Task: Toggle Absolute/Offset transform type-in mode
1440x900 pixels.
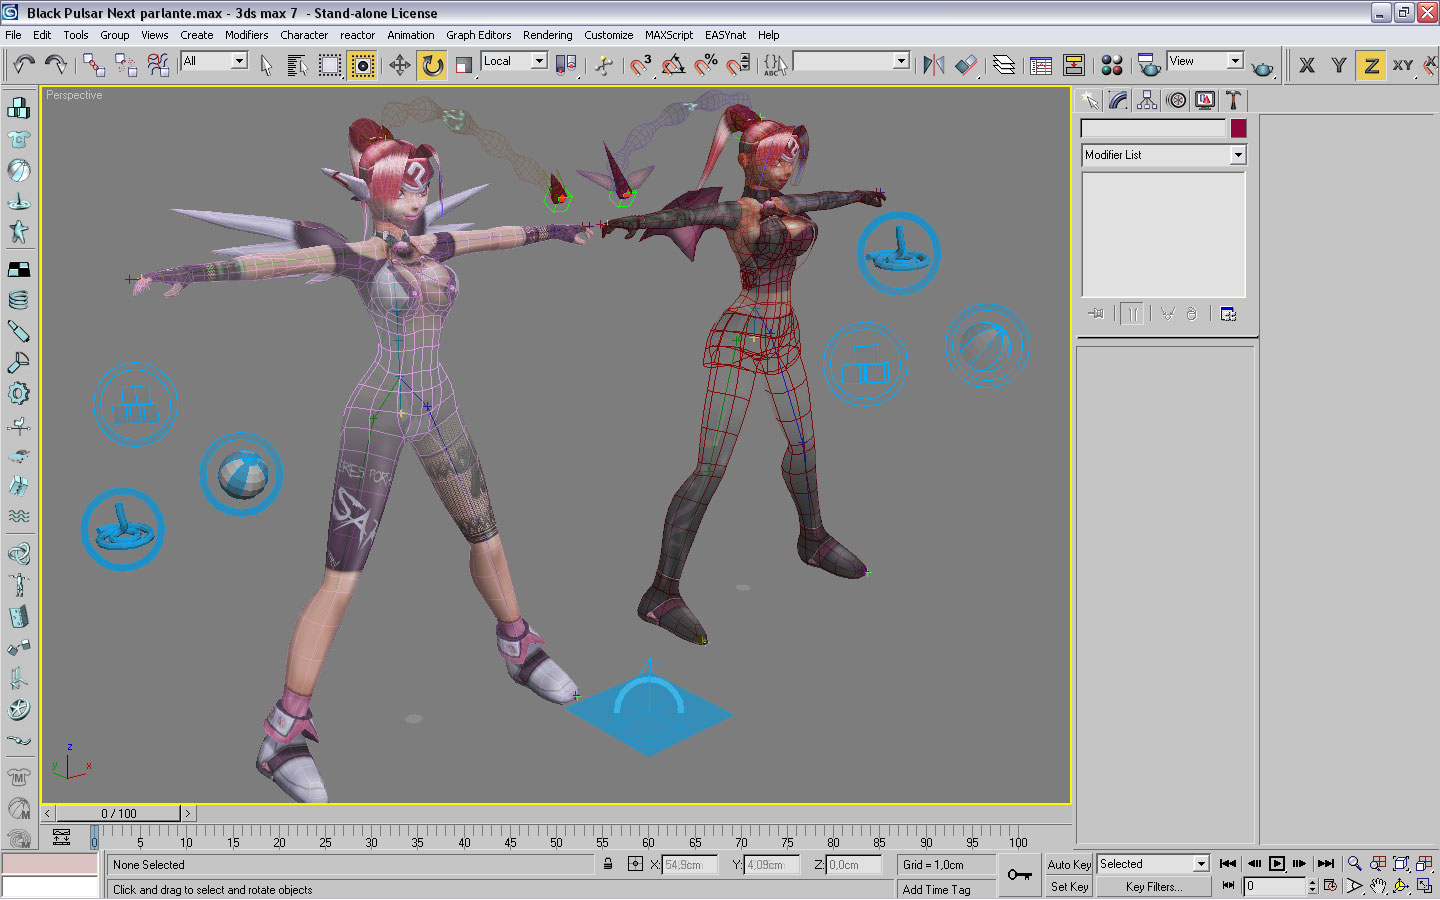Action: 635,864
